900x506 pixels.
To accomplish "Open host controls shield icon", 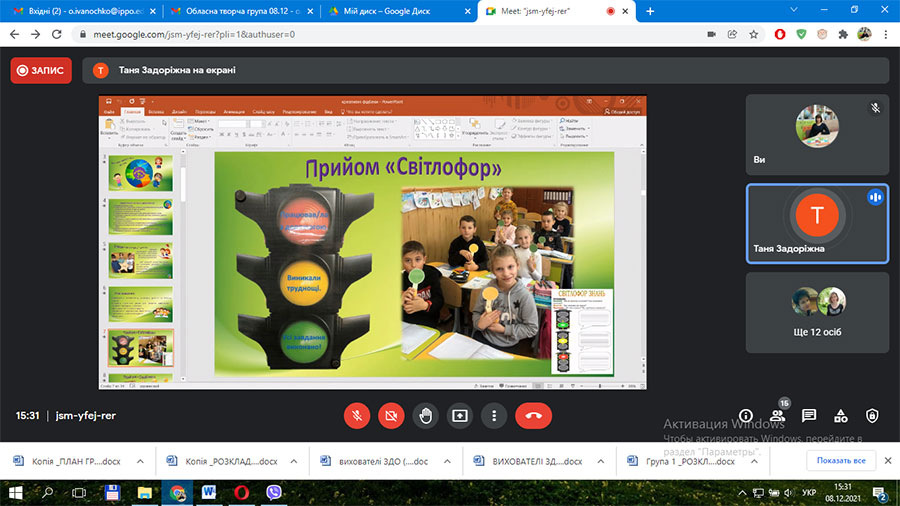I will pos(872,416).
